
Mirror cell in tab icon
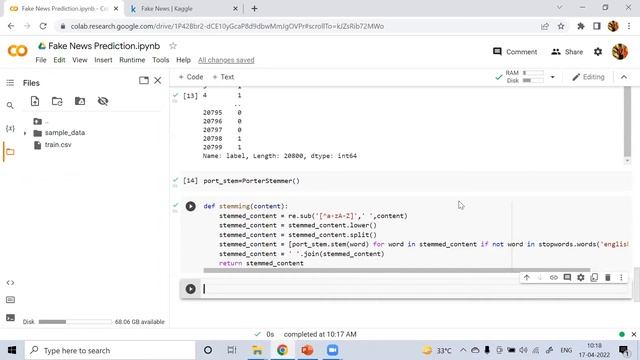(594, 278)
